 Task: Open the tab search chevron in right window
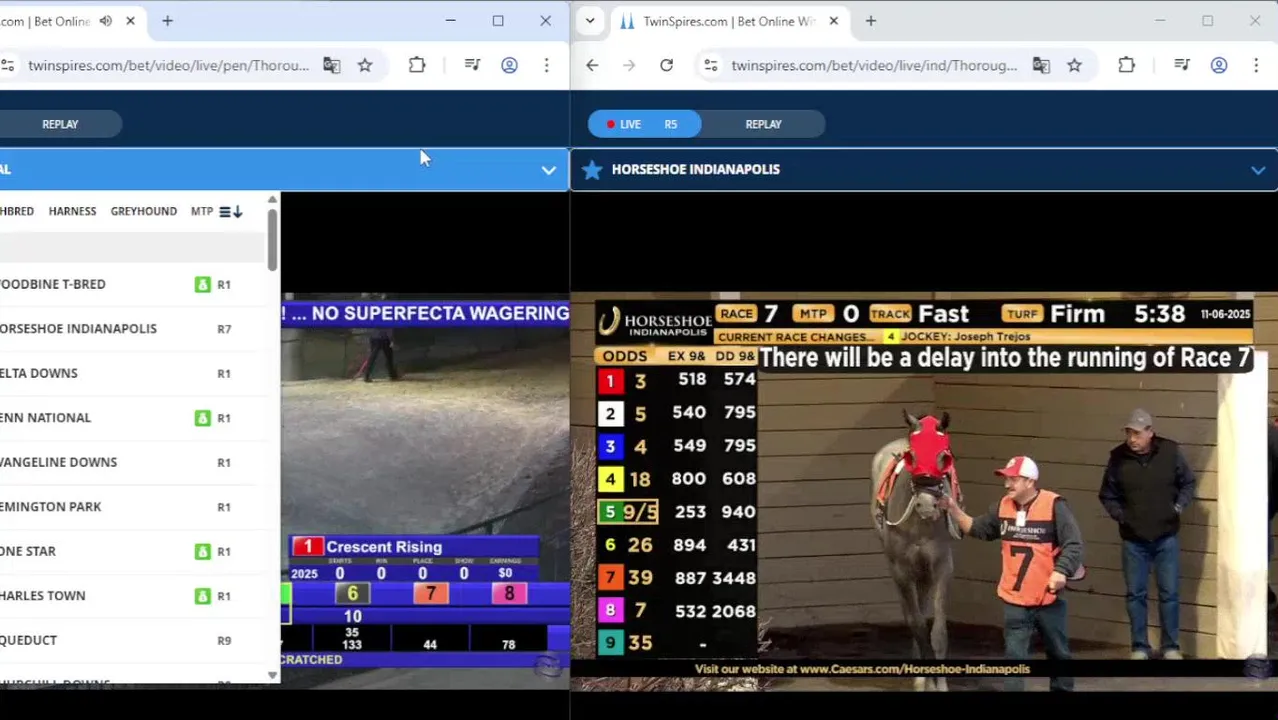[x=590, y=21]
